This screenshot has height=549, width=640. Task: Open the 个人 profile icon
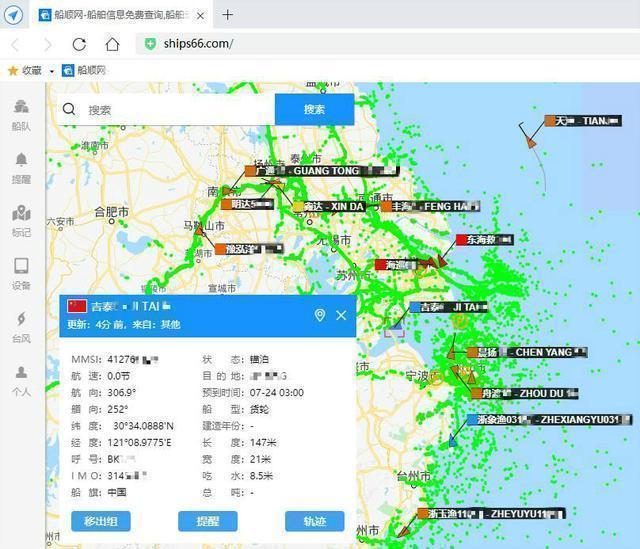point(21,372)
